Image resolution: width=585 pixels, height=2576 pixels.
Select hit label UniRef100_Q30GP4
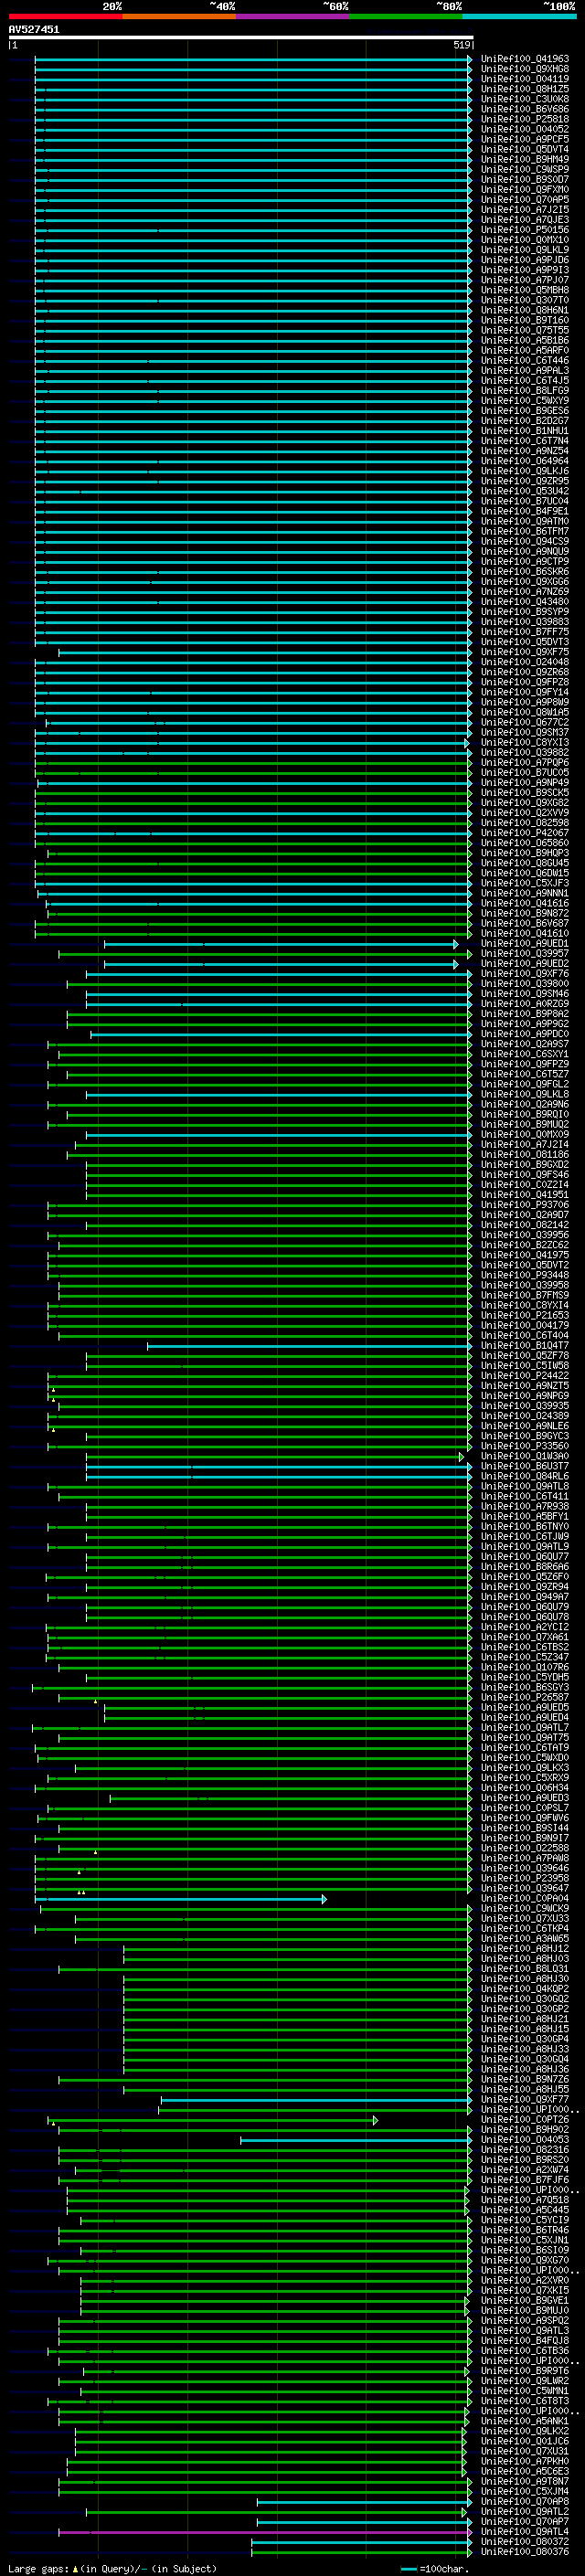tap(524, 2039)
